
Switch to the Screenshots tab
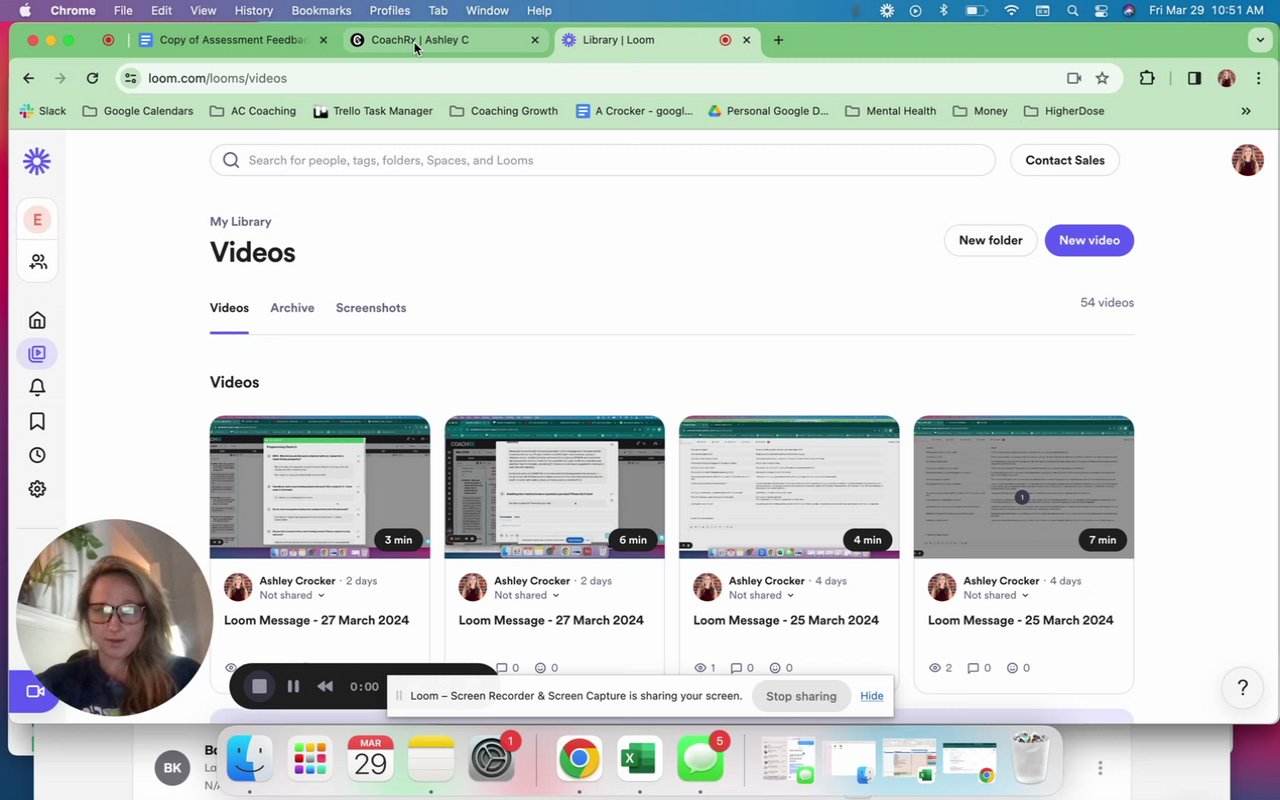(x=371, y=308)
